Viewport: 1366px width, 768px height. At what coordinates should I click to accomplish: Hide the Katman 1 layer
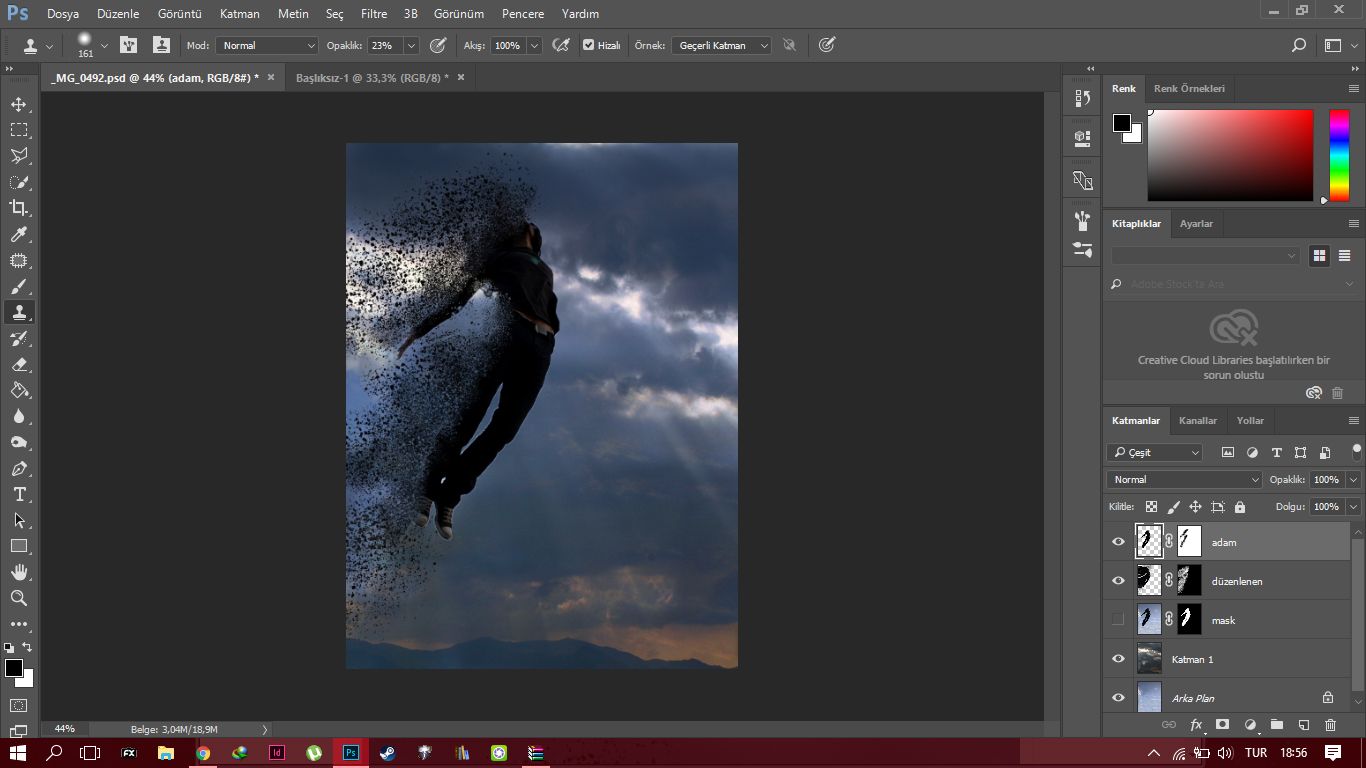coord(1119,659)
